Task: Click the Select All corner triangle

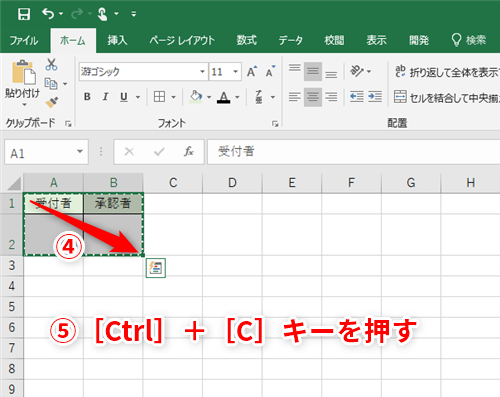Action: [13, 183]
